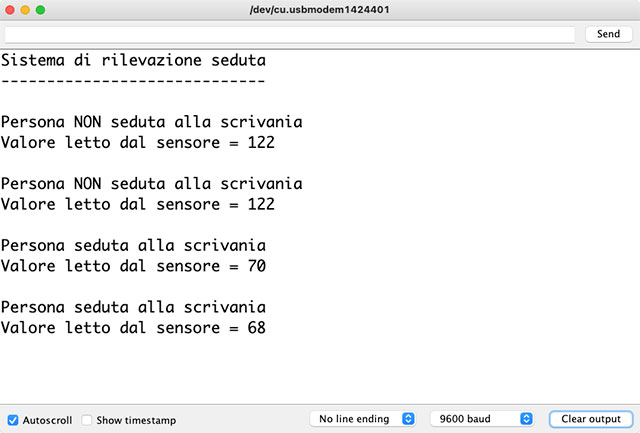Click the last "Persona seduta alla scrivania" line

point(133,307)
